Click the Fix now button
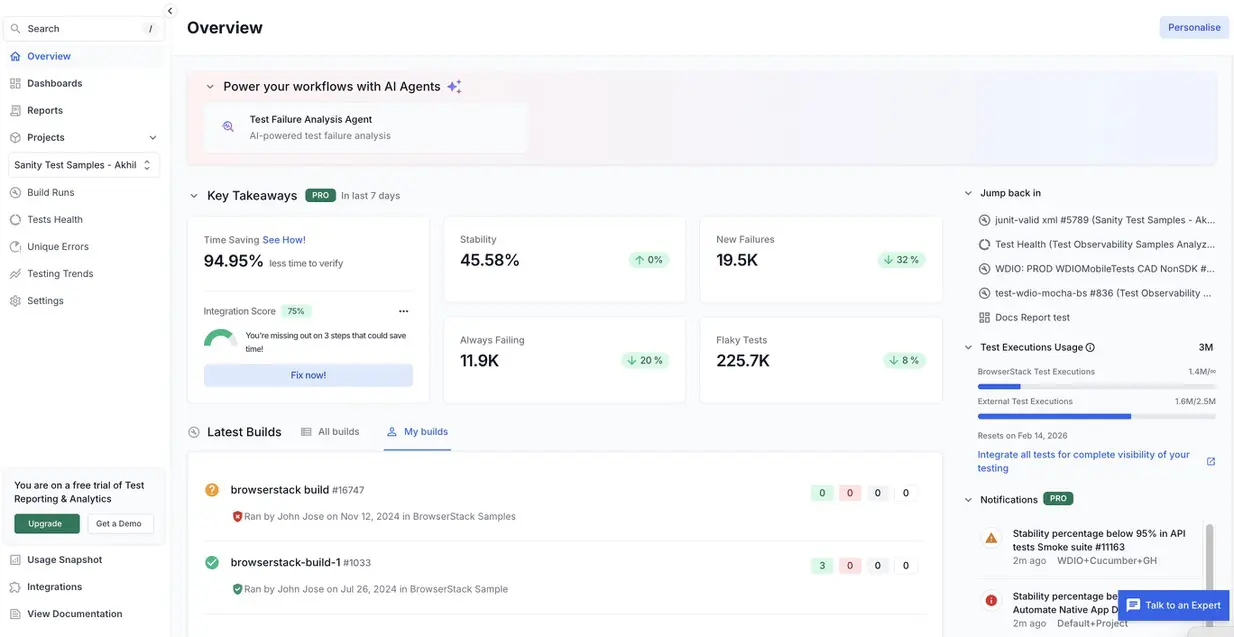Viewport: 1234px width, 637px height. (308, 374)
